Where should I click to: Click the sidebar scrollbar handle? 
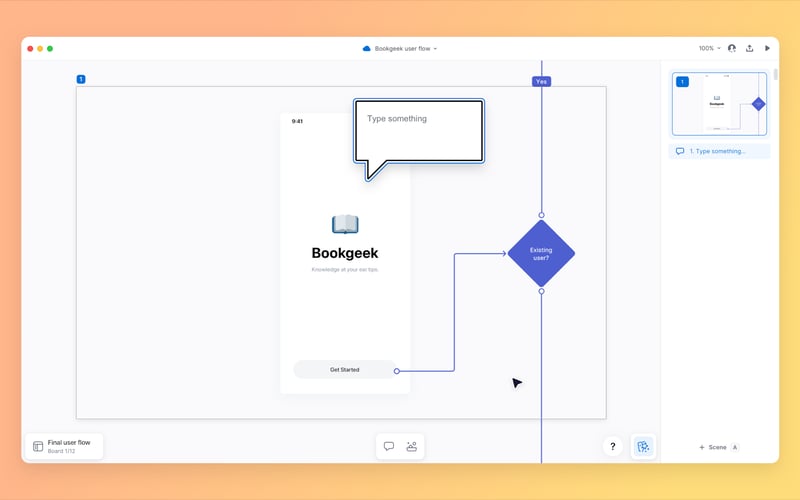click(776, 74)
